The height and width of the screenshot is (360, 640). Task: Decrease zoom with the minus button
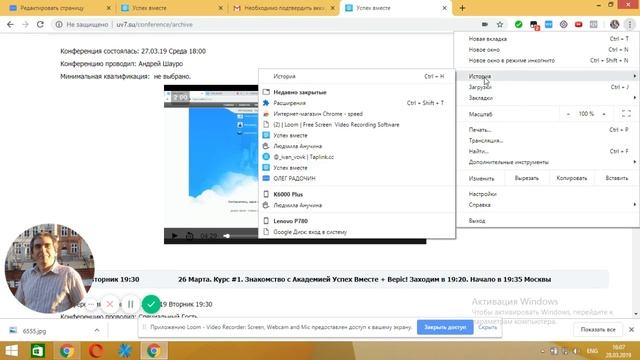[x=568, y=114]
